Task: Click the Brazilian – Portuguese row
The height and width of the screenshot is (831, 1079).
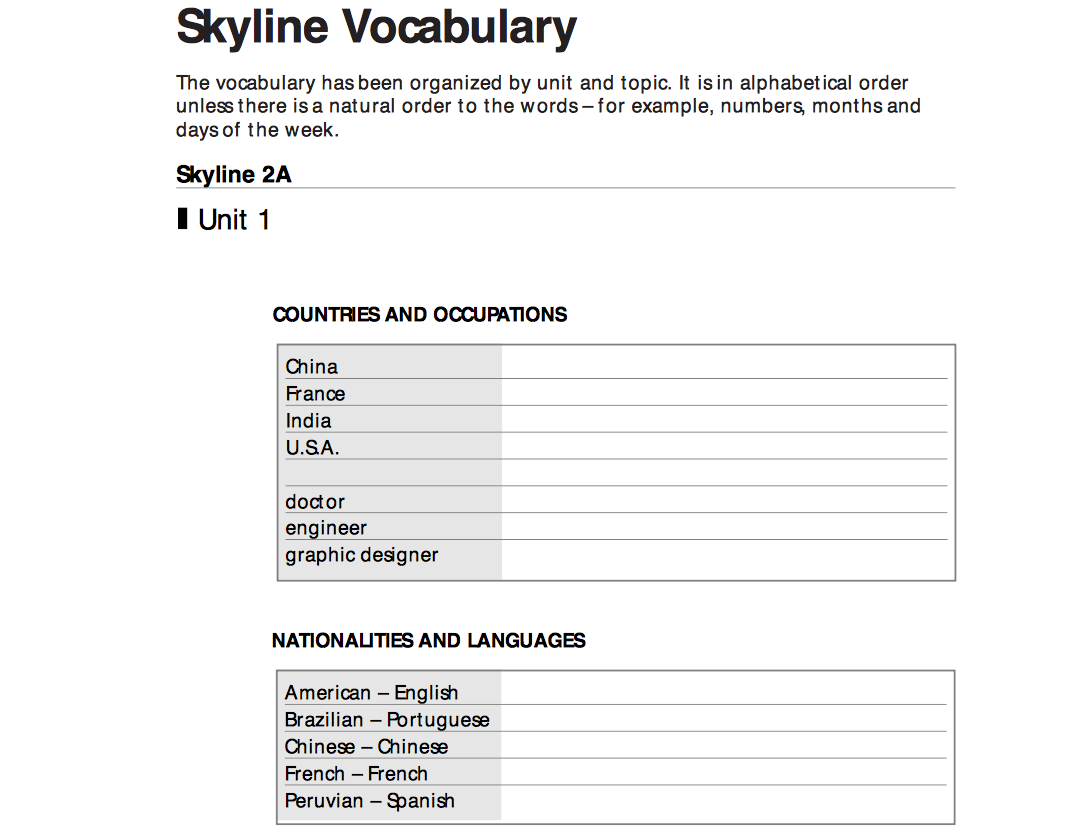Action: (x=387, y=719)
